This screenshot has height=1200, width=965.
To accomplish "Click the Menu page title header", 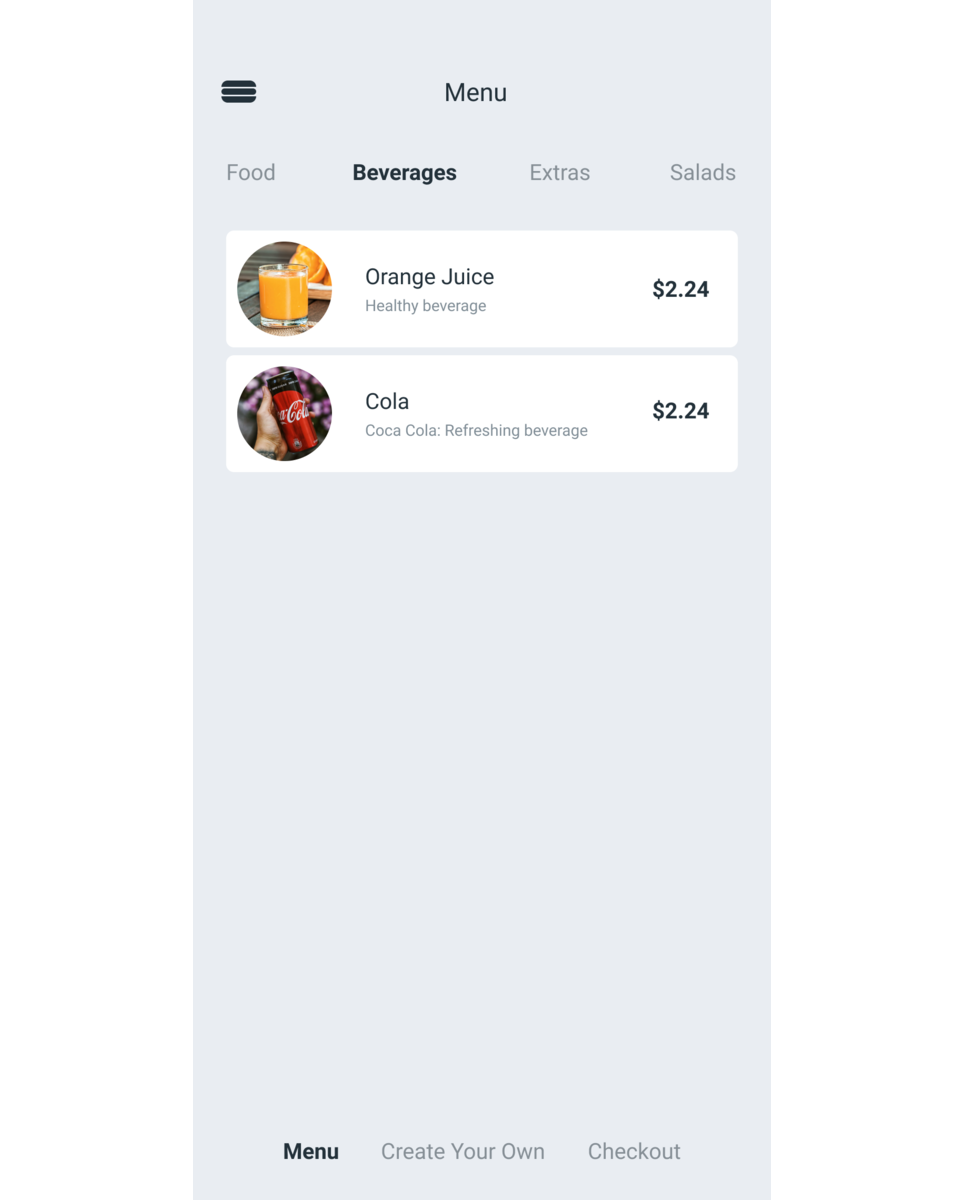I will point(476,93).
